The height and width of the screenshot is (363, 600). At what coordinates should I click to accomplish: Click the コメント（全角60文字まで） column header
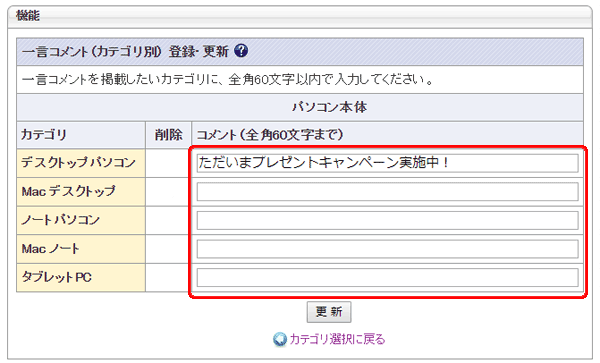269,135
